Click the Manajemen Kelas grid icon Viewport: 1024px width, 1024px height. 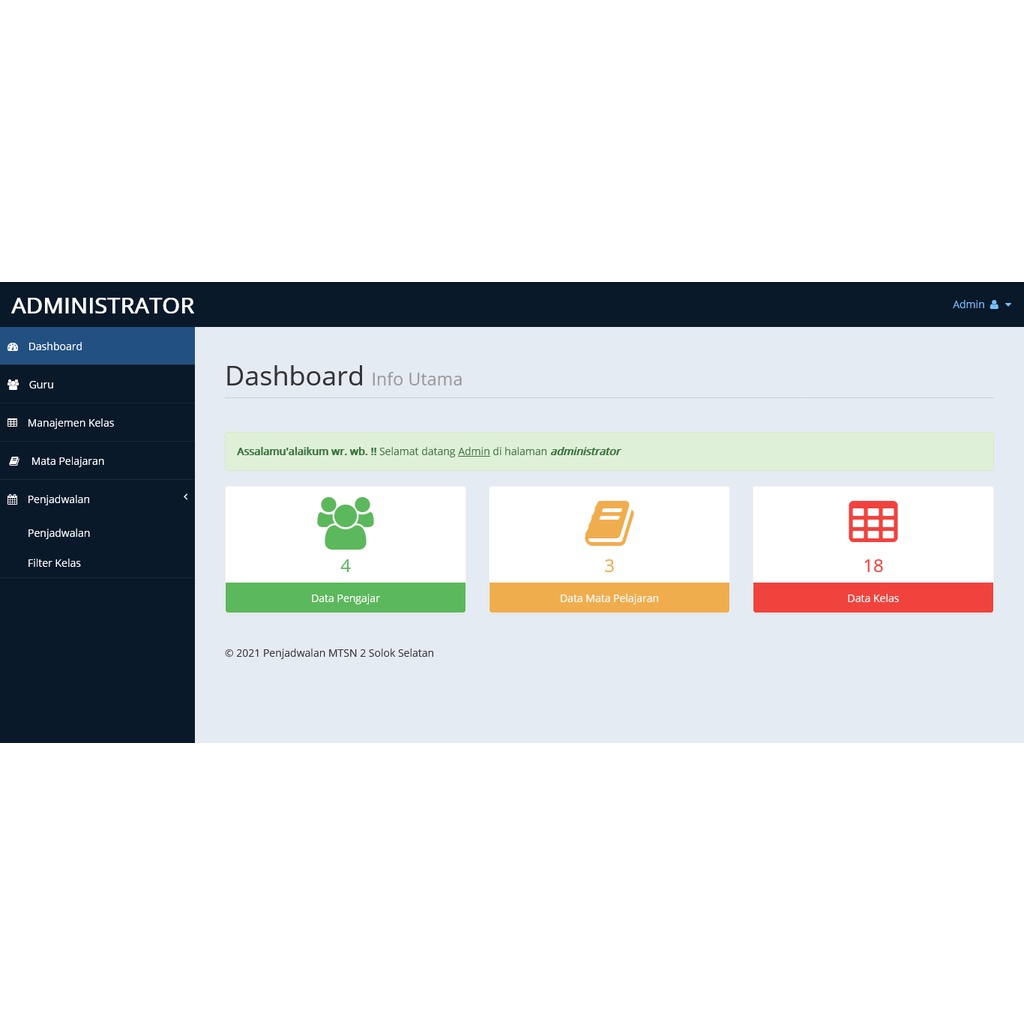click(13, 422)
